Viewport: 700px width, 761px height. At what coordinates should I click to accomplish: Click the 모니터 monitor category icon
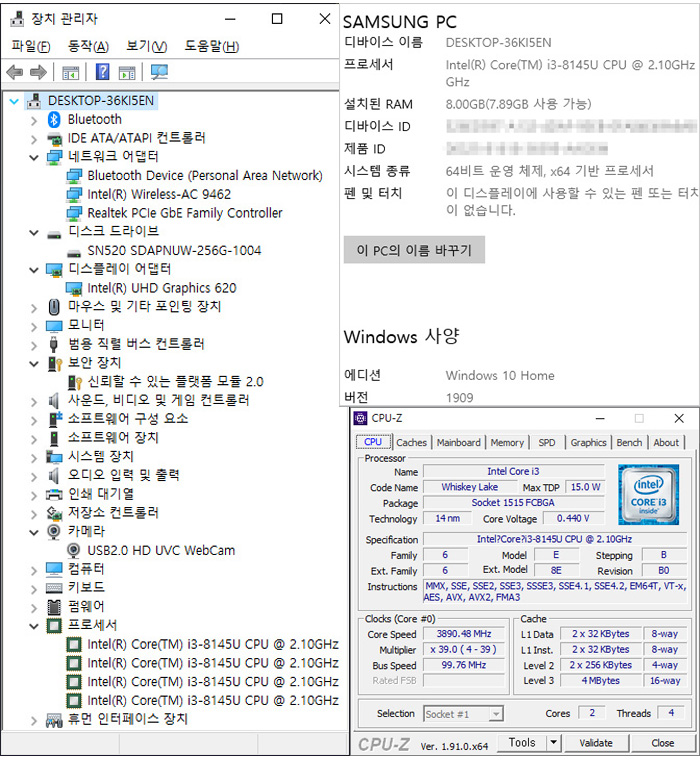click(x=54, y=325)
